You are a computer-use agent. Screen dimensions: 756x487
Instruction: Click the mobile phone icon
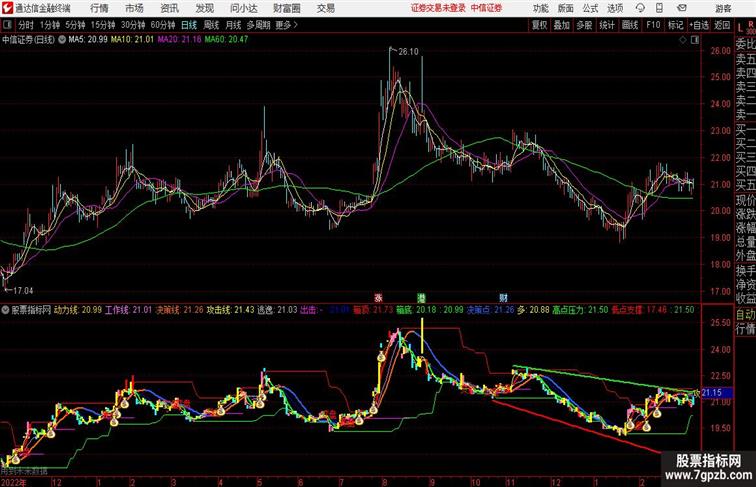pyautogui.click(x=660, y=8)
